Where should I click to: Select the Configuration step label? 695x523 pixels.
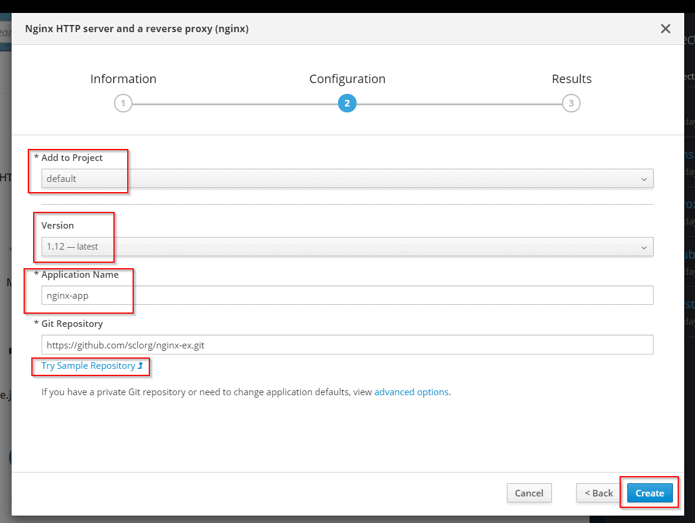click(x=347, y=79)
